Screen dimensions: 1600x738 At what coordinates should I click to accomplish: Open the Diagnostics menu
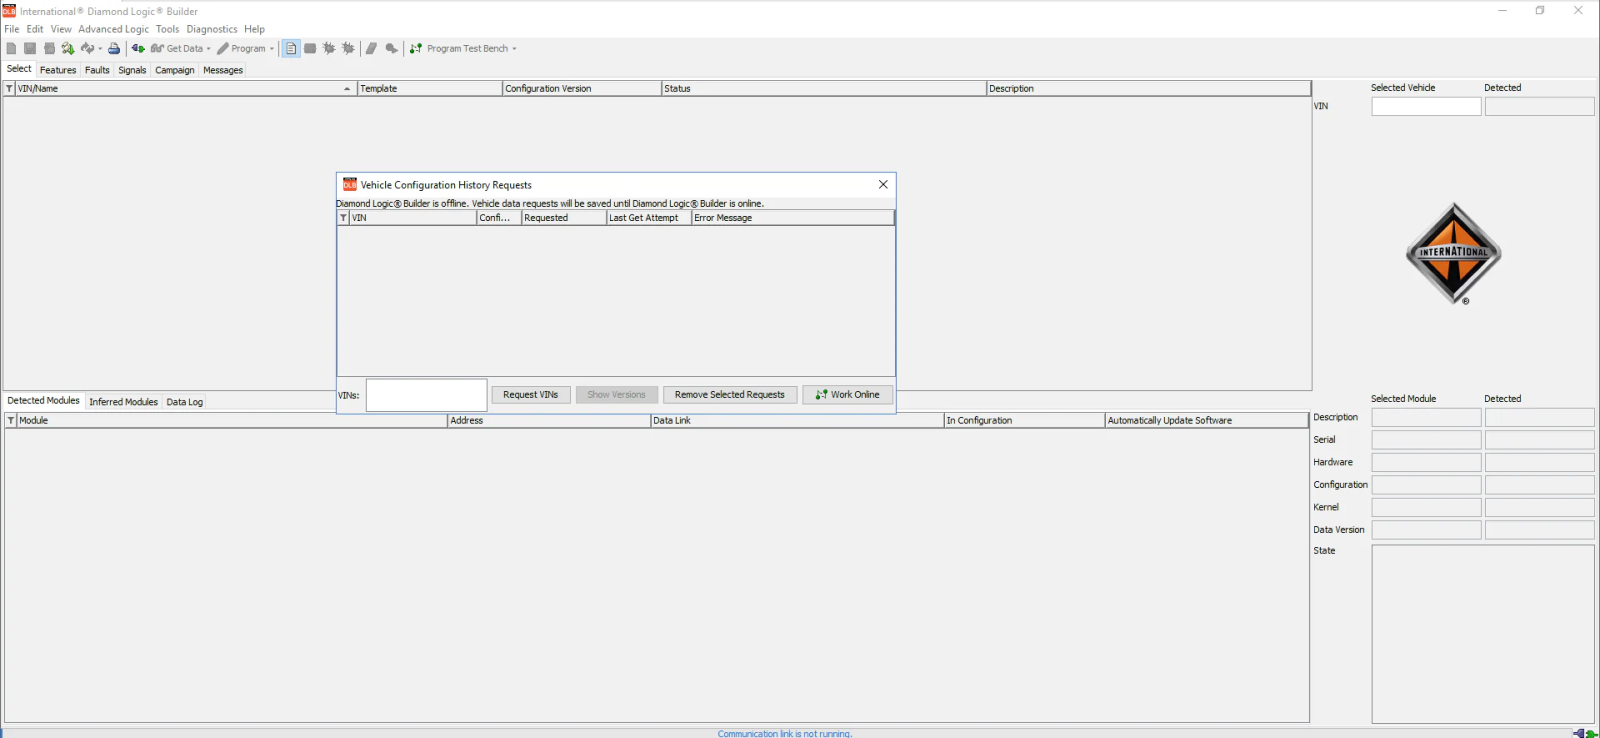[x=212, y=29]
